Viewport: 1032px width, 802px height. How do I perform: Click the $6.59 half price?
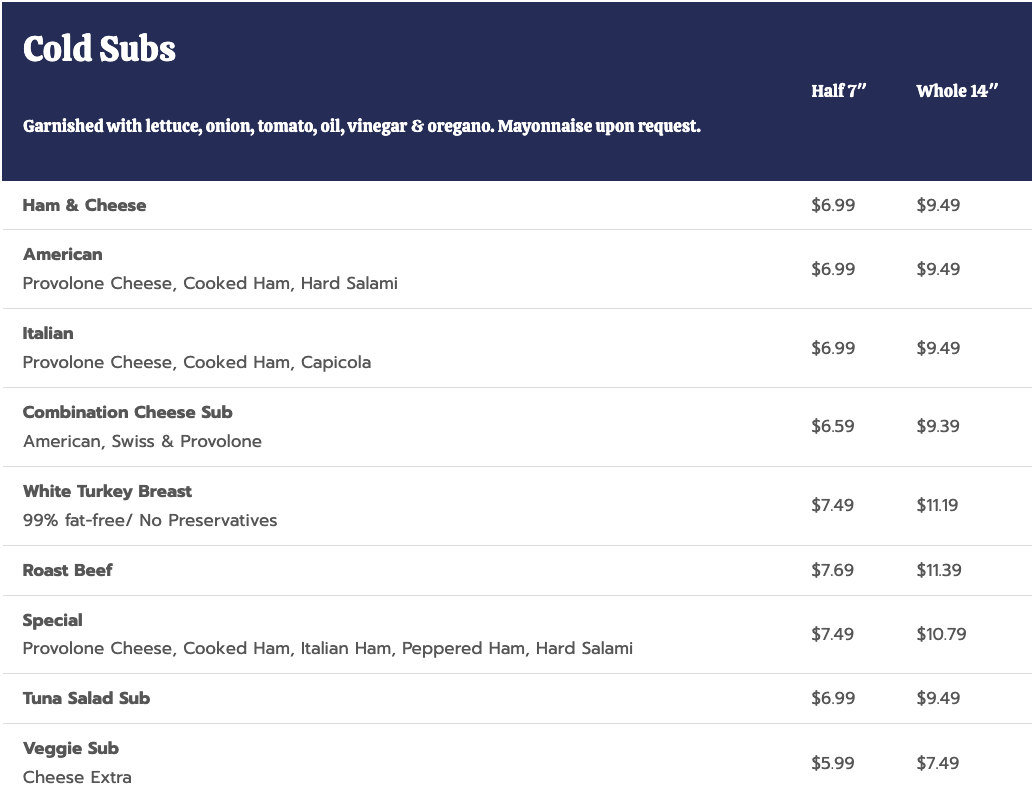(833, 426)
